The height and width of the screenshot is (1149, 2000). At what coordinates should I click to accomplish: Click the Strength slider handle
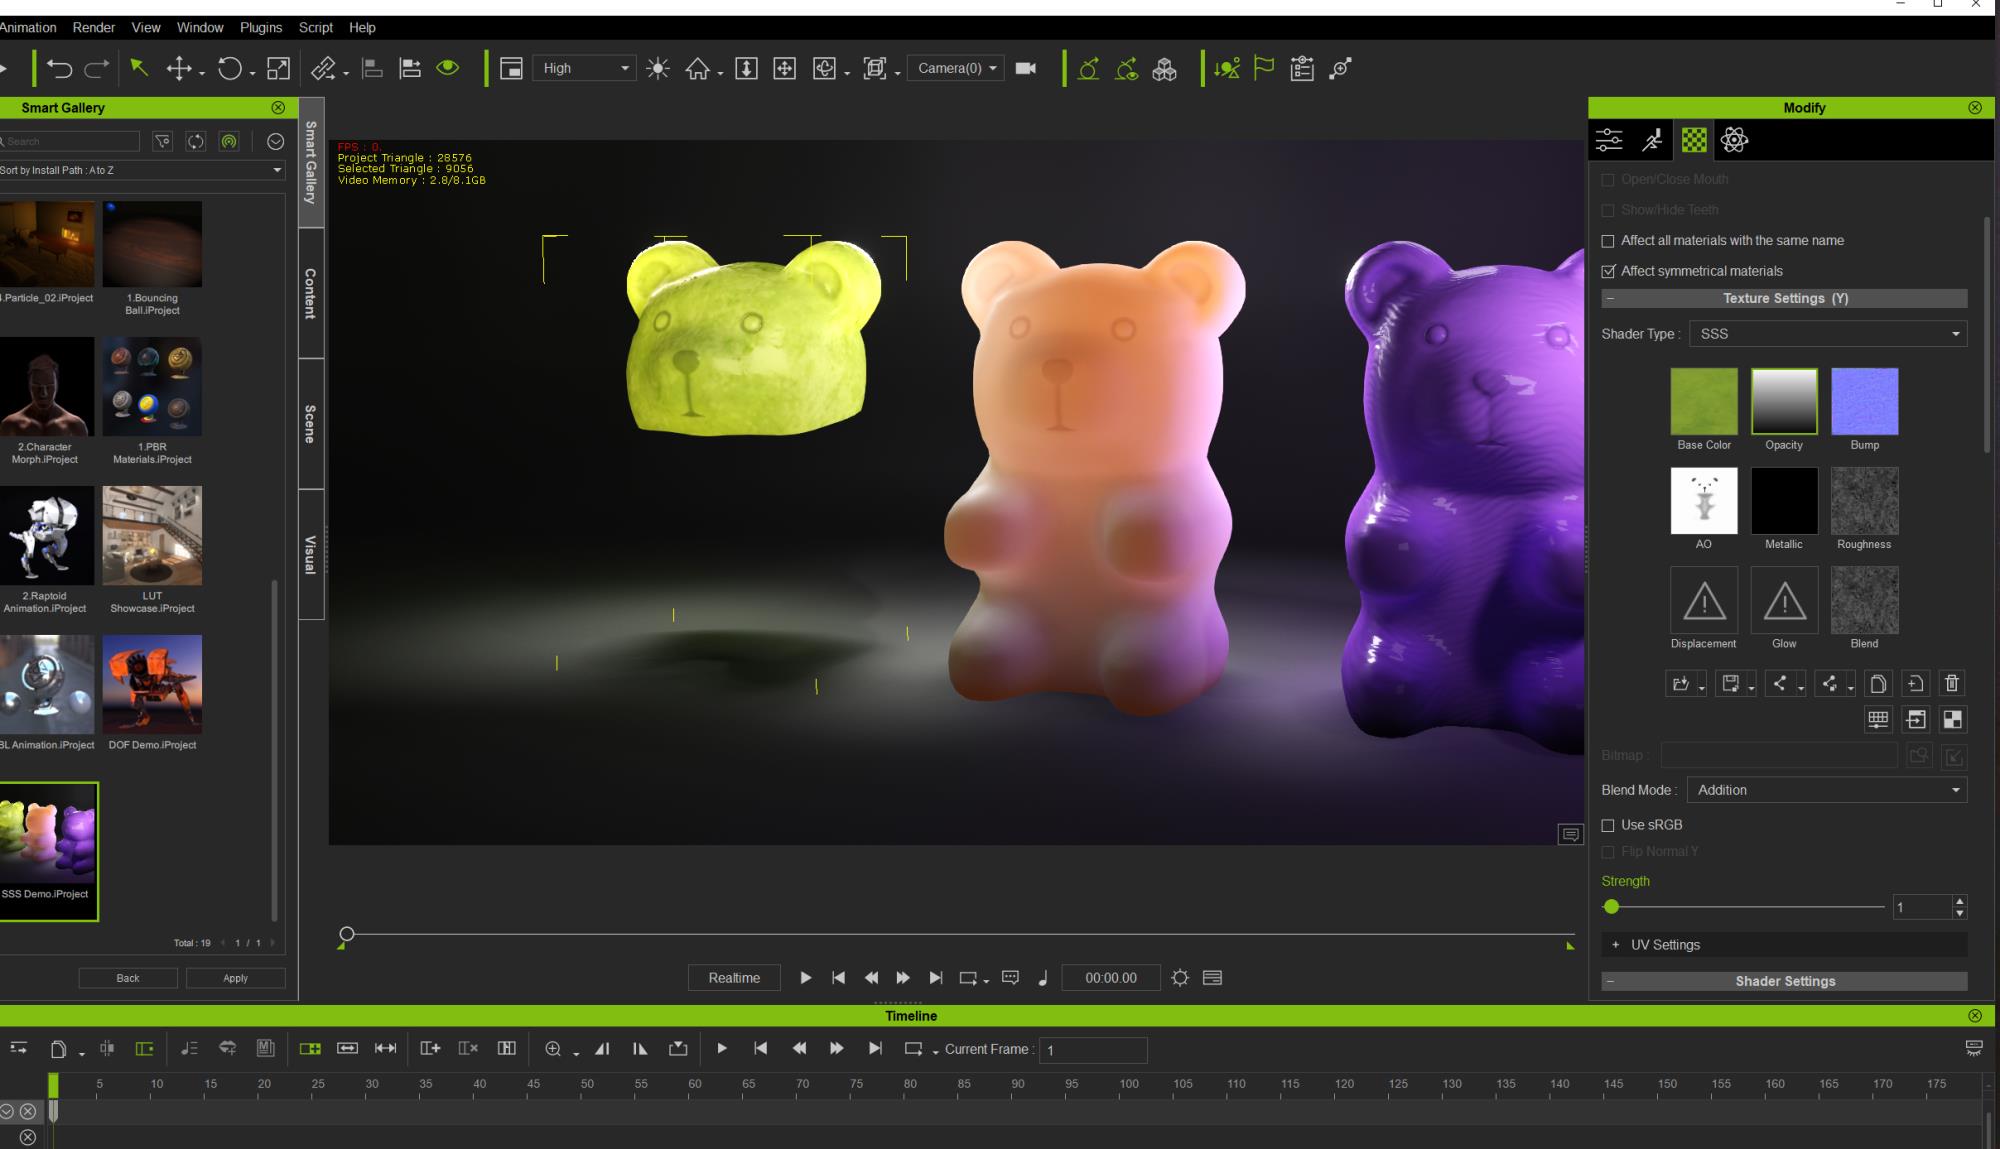[1611, 907]
